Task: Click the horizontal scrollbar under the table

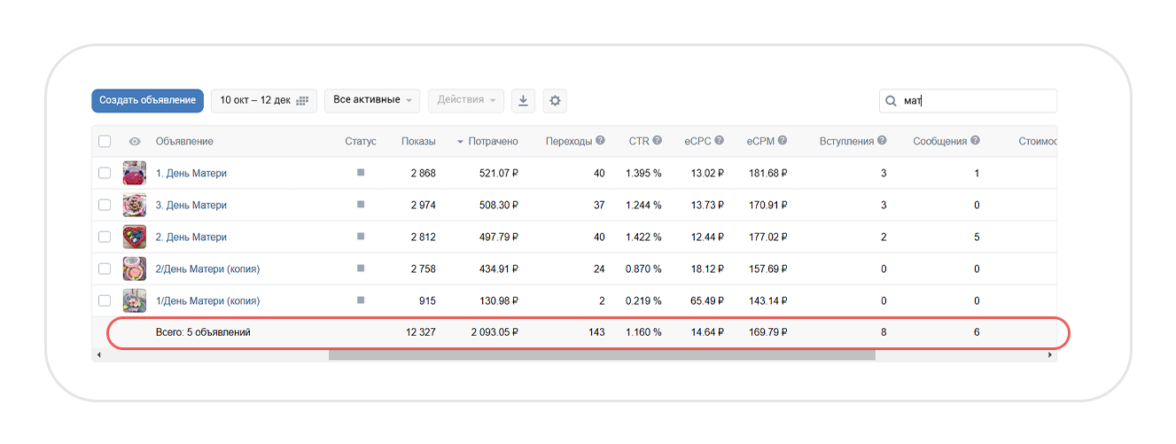Action: click(600, 355)
